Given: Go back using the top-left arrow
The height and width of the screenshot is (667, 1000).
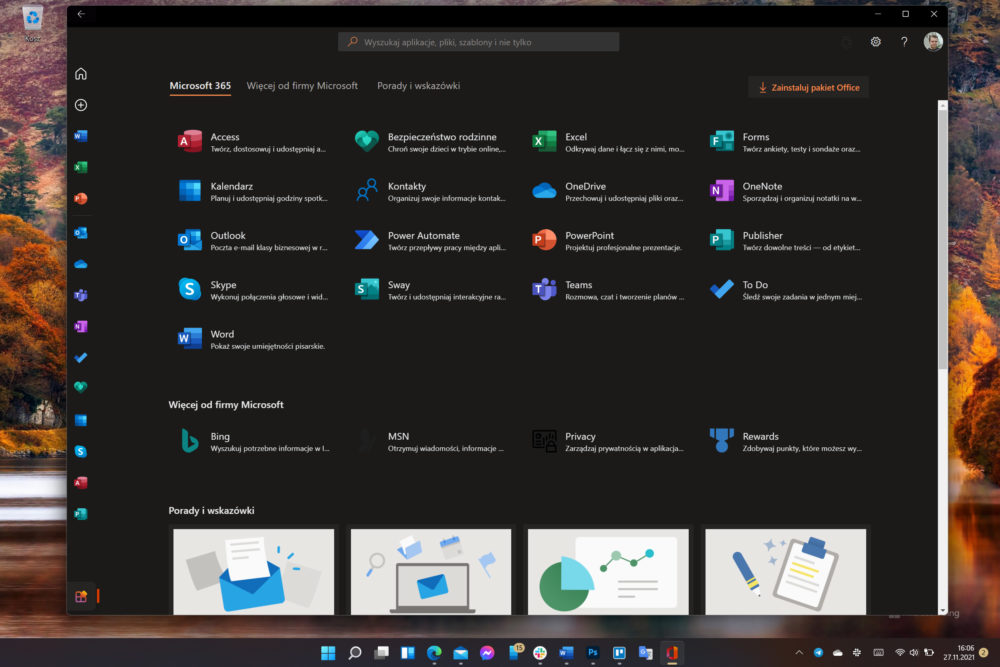Looking at the screenshot, I should tap(81, 14).
